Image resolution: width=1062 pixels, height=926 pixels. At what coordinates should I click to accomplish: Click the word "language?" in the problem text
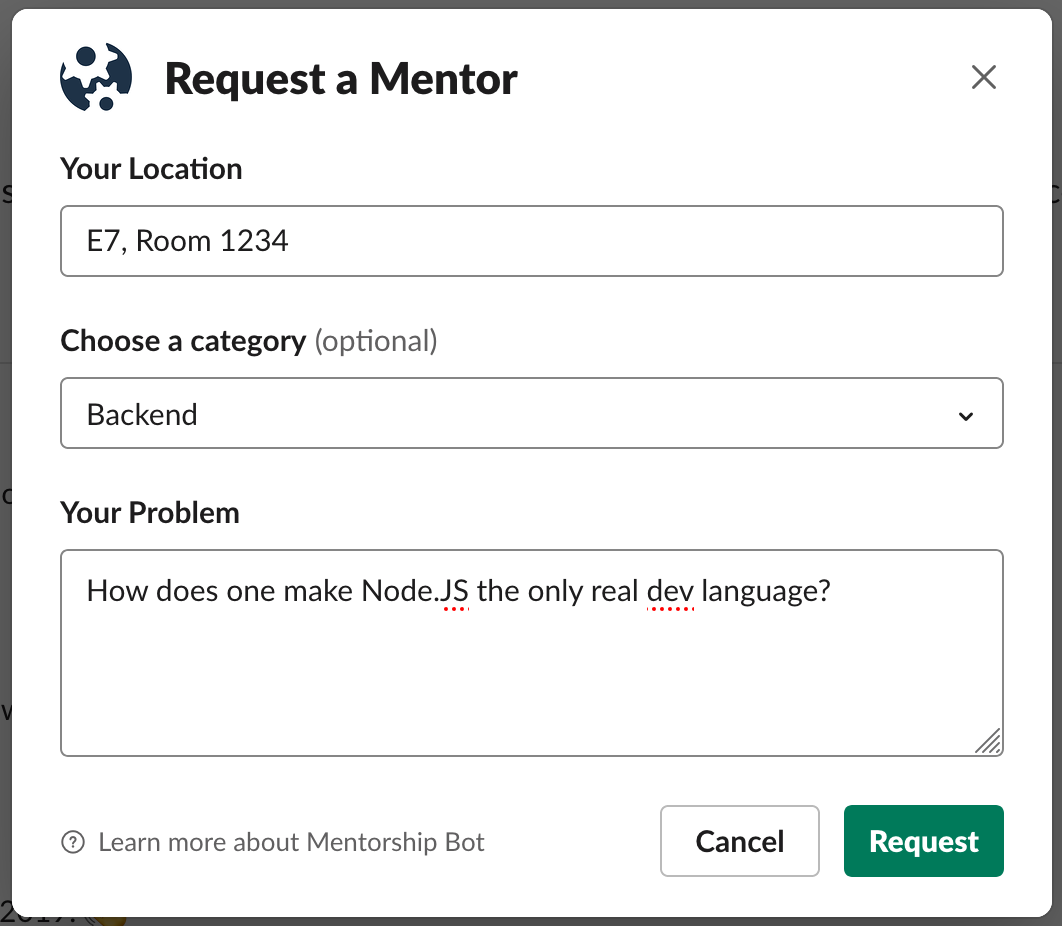tap(766, 591)
